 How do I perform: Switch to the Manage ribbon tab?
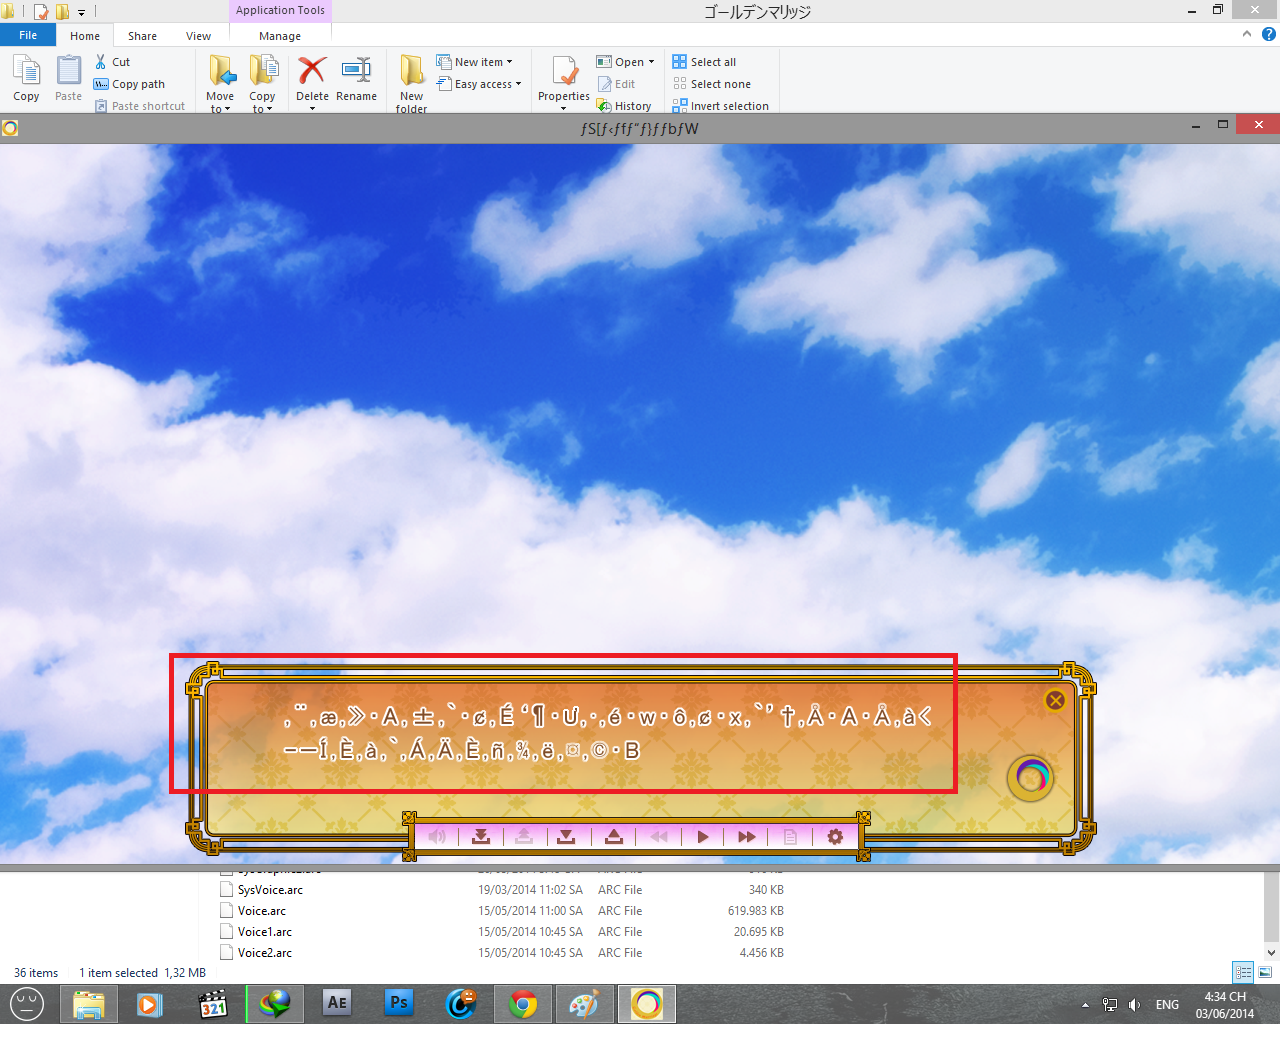[x=280, y=36]
